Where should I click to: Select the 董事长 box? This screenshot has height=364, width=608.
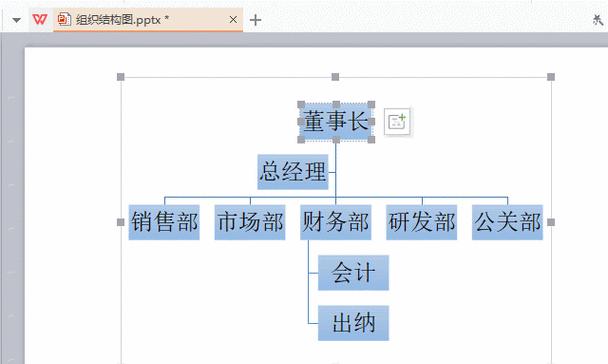[336, 122]
